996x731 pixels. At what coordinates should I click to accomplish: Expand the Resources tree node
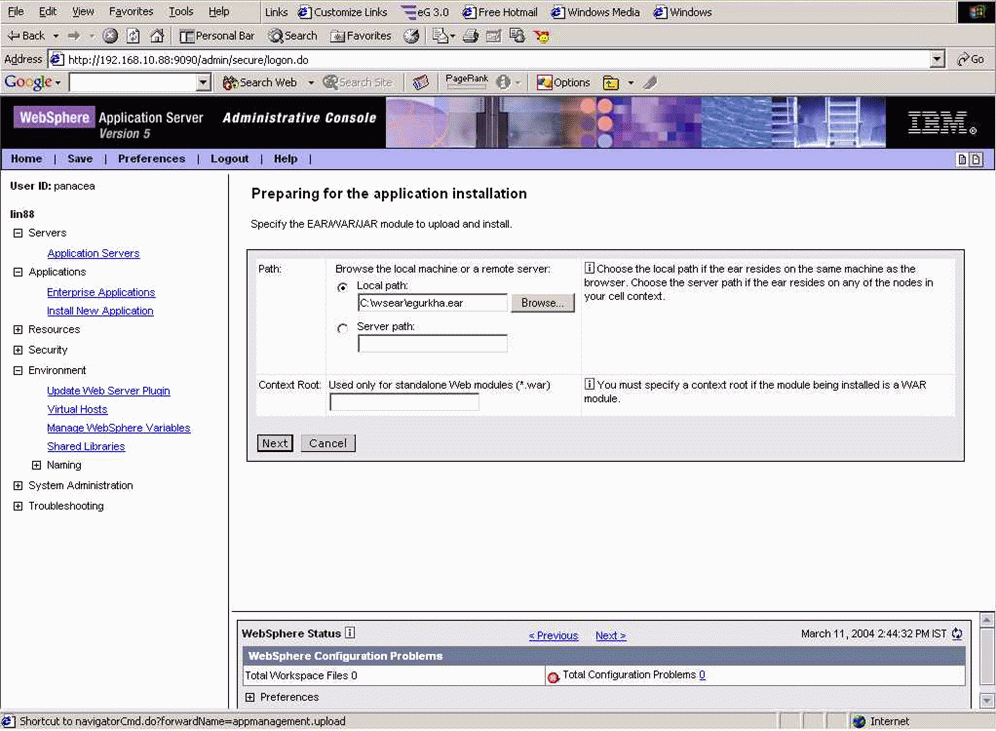click(18, 330)
